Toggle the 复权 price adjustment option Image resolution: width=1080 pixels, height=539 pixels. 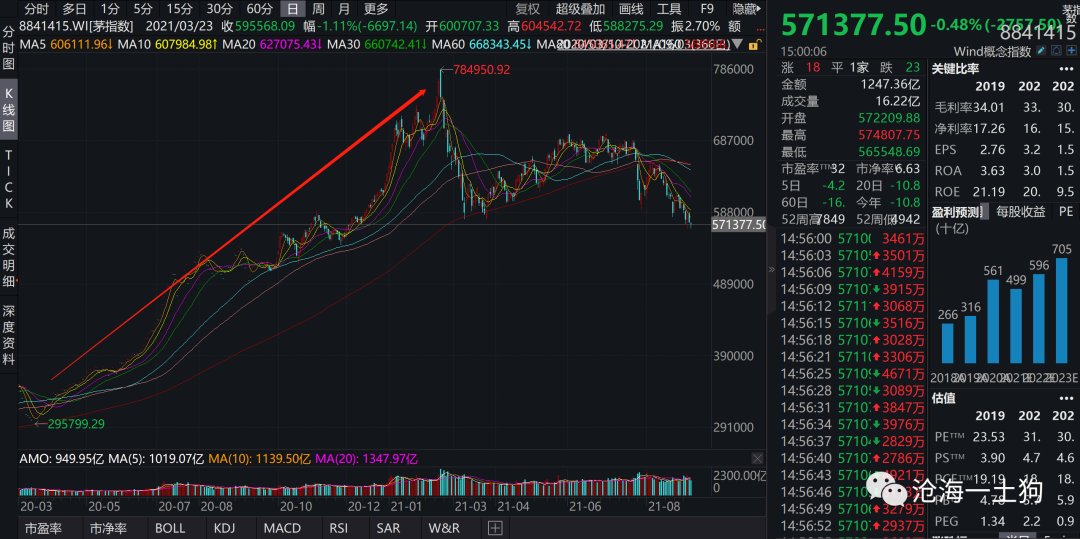pyautogui.click(x=527, y=9)
